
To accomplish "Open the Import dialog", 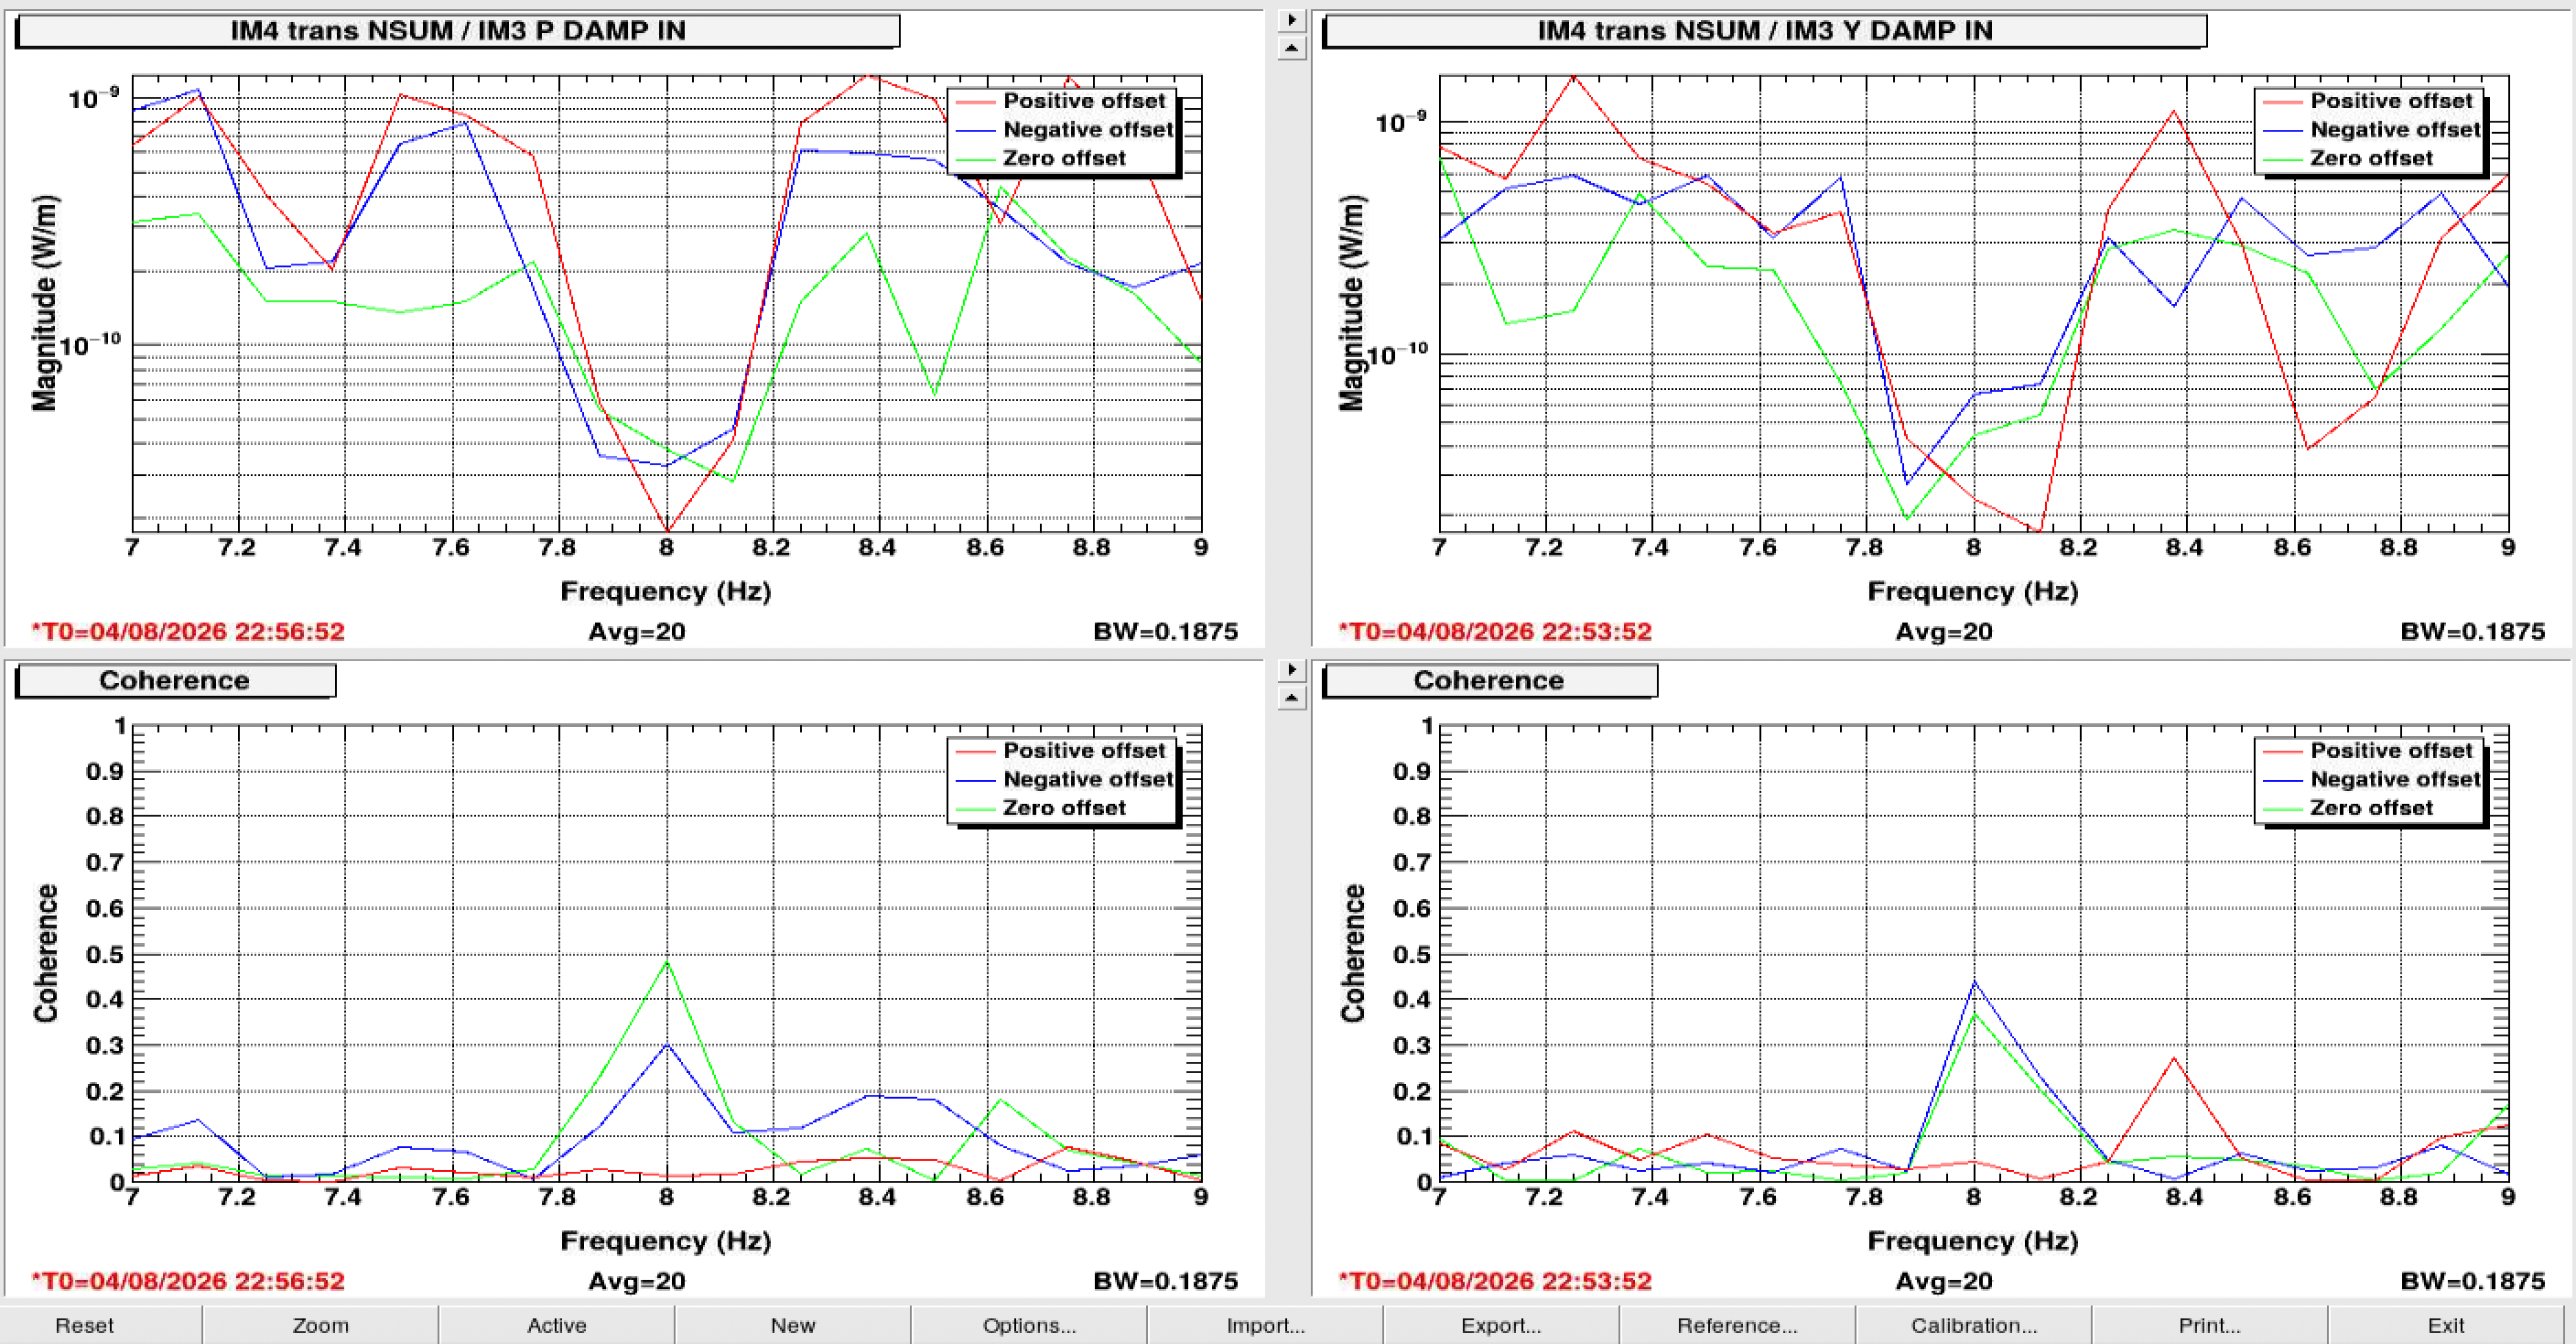I will pyautogui.click(x=1265, y=1325).
